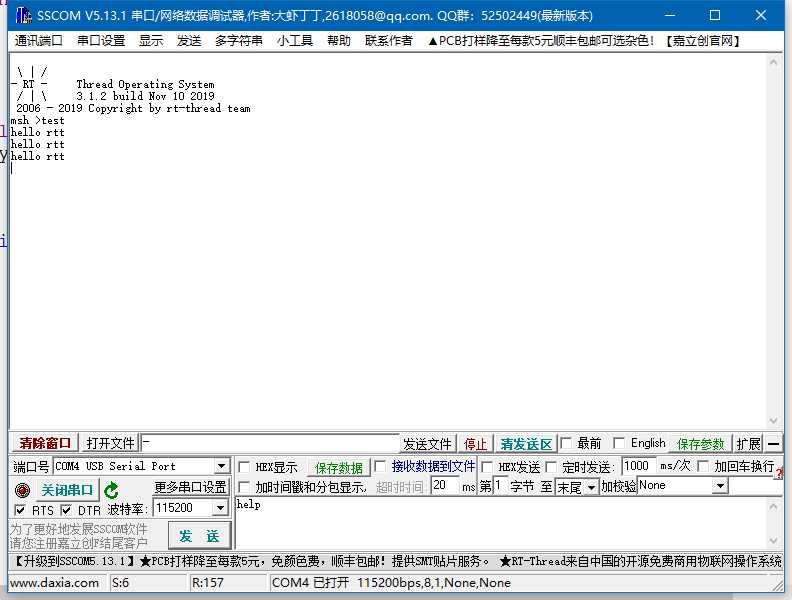Screen dimensions: 792x600
Task: Click the send area scrollbar down arrow
Action: (x=773, y=541)
